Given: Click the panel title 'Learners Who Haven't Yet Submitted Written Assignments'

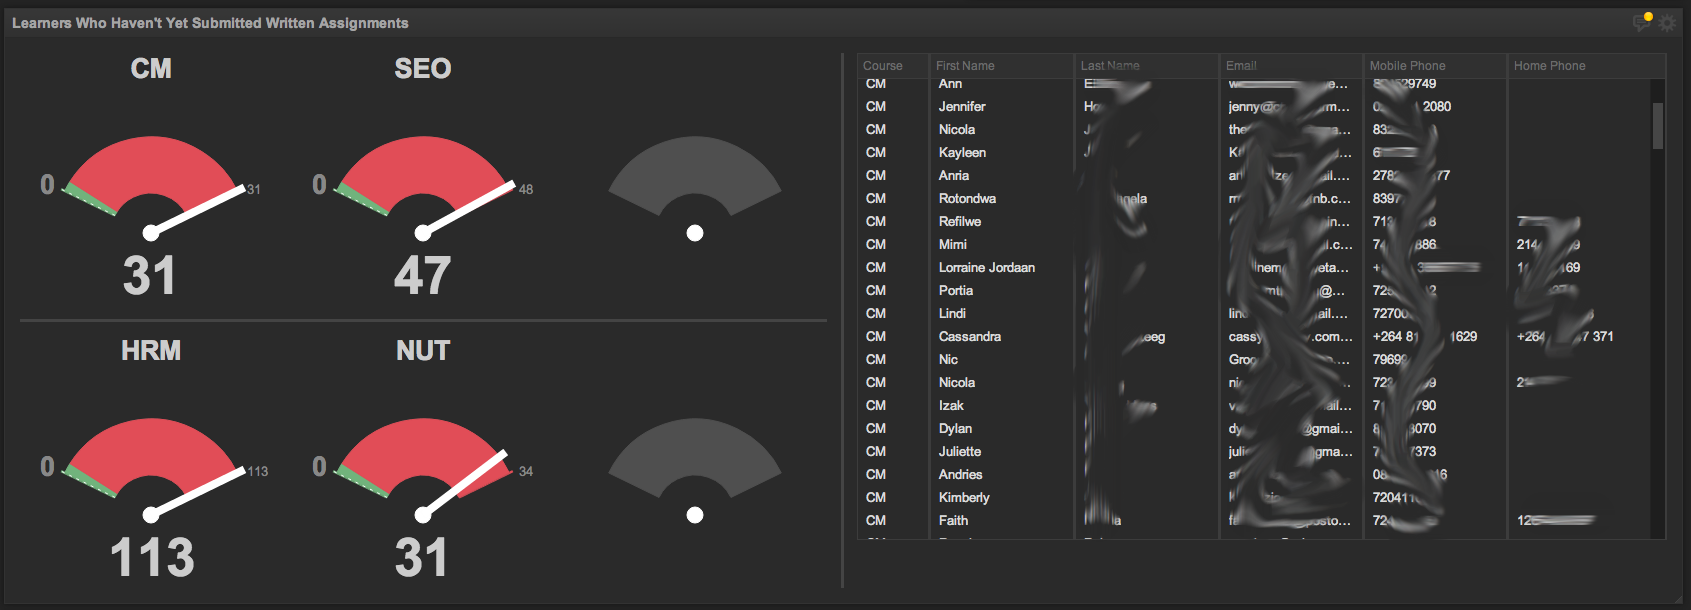Looking at the screenshot, I should (210, 23).
